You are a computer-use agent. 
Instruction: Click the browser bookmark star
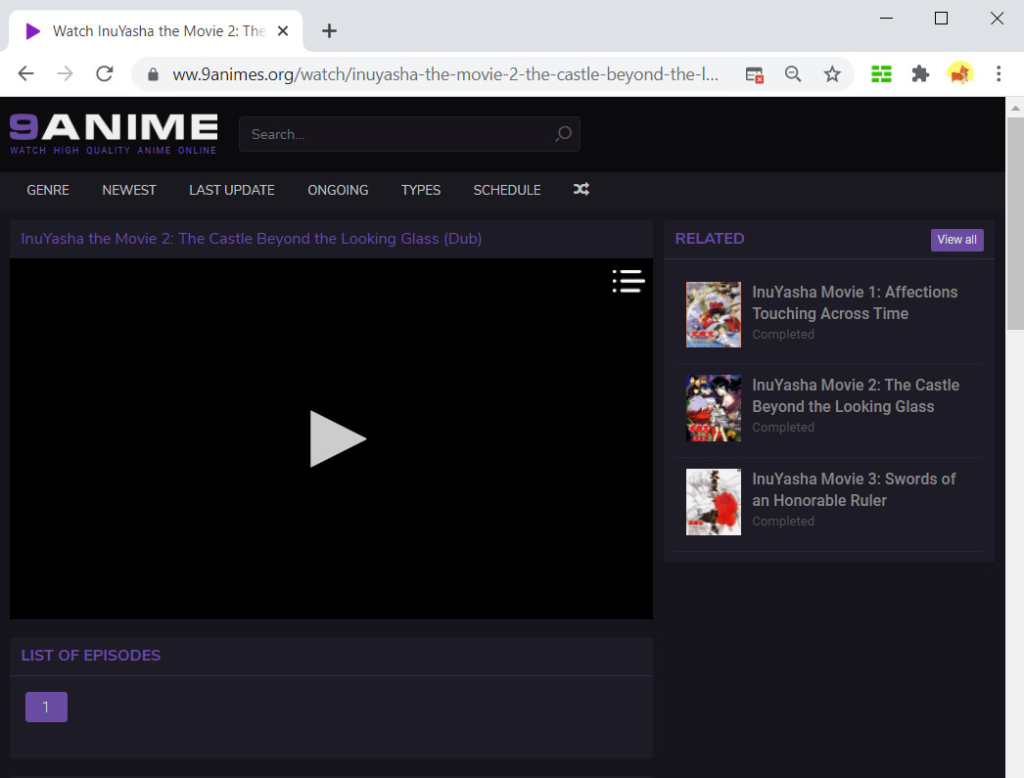(833, 73)
